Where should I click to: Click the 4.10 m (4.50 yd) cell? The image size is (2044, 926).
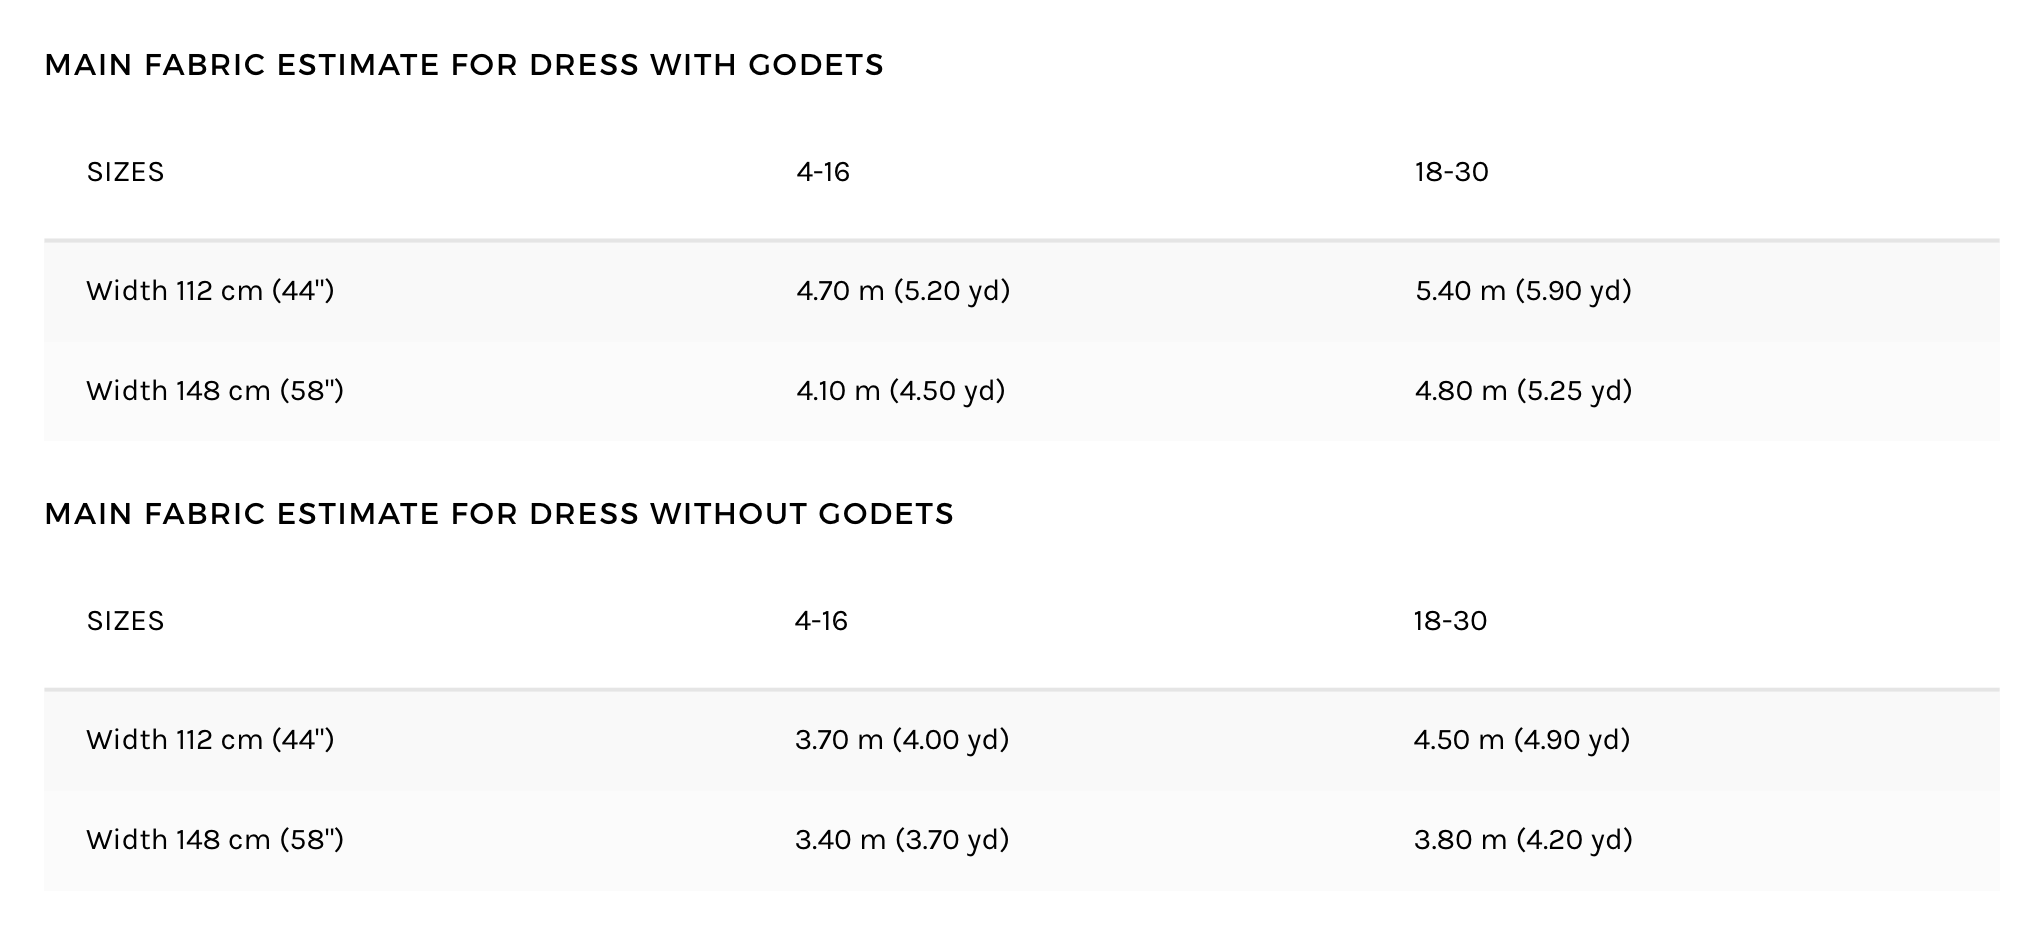click(x=901, y=390)
